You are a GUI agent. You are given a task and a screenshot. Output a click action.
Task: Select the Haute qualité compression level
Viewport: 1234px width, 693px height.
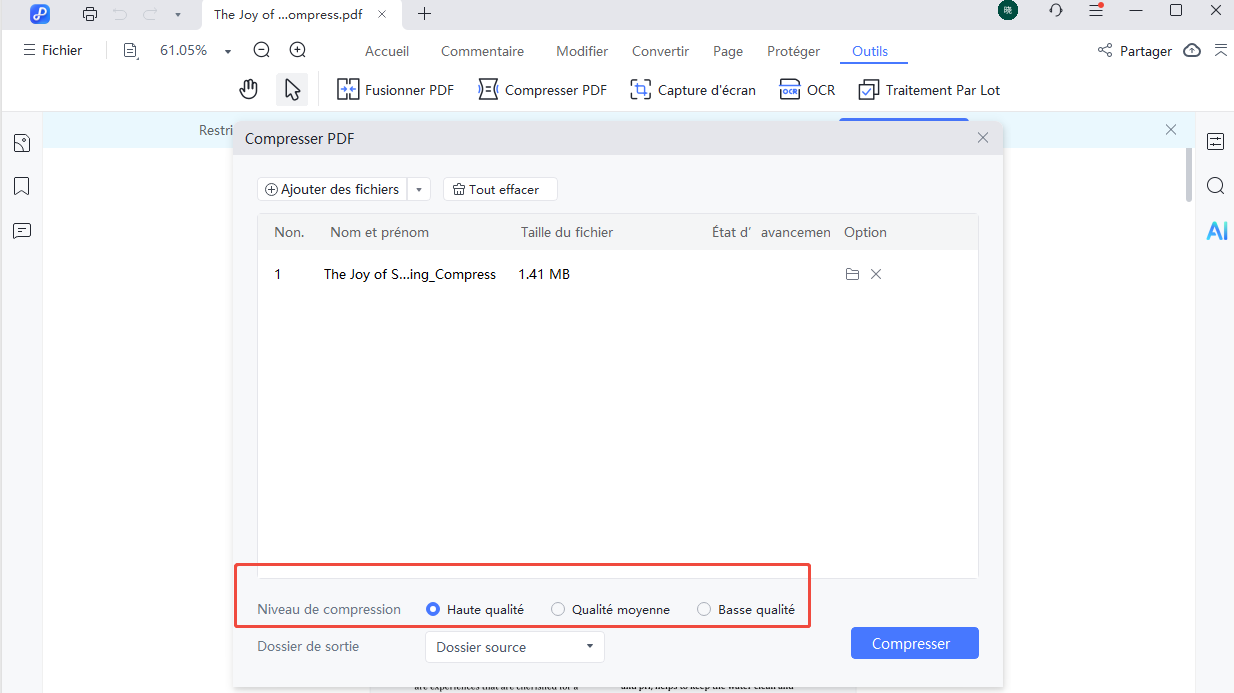[433, 608]
